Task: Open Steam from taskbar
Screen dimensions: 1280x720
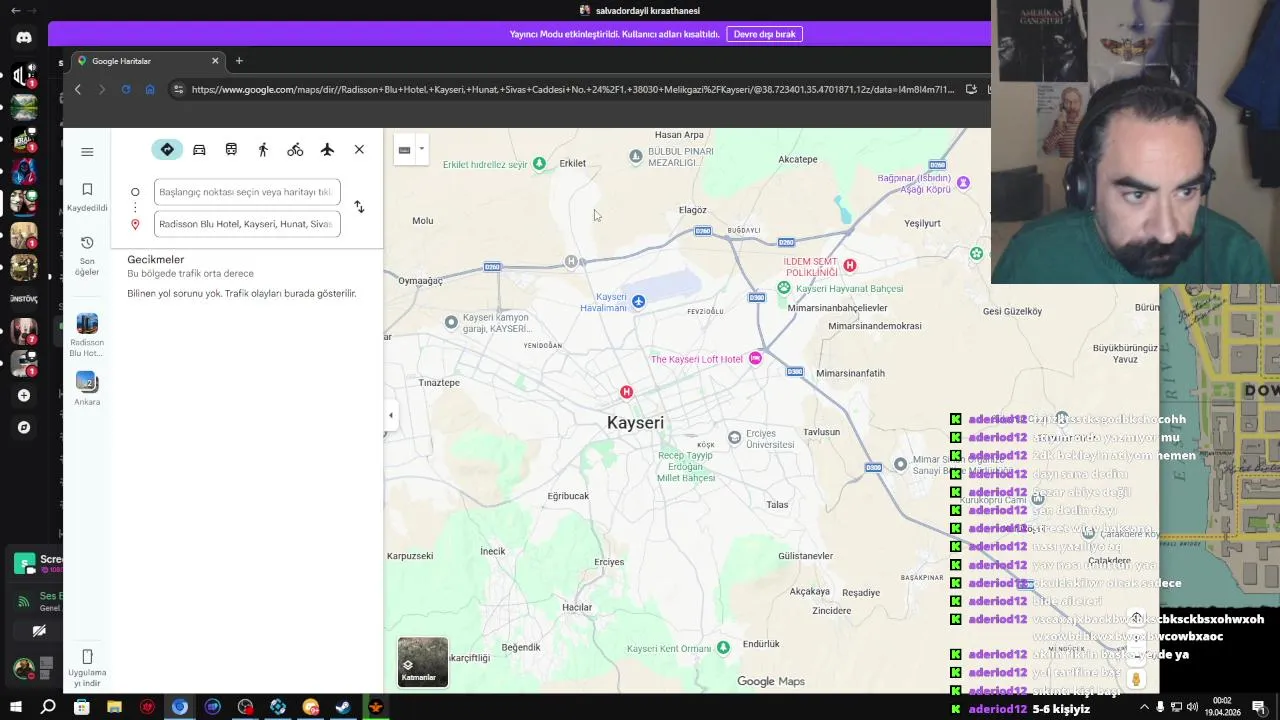Action: point(343,707)
